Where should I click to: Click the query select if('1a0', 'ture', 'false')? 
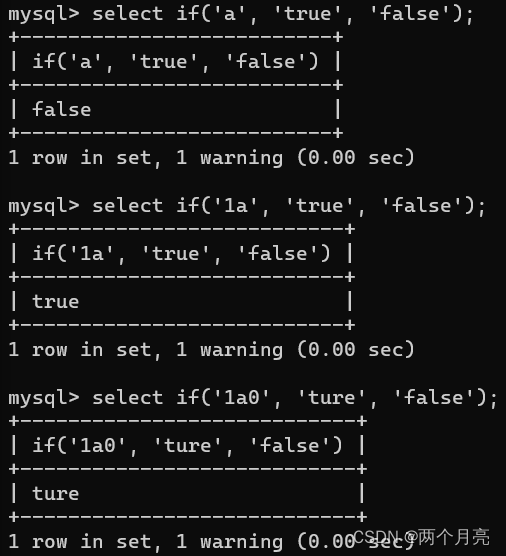295,398
